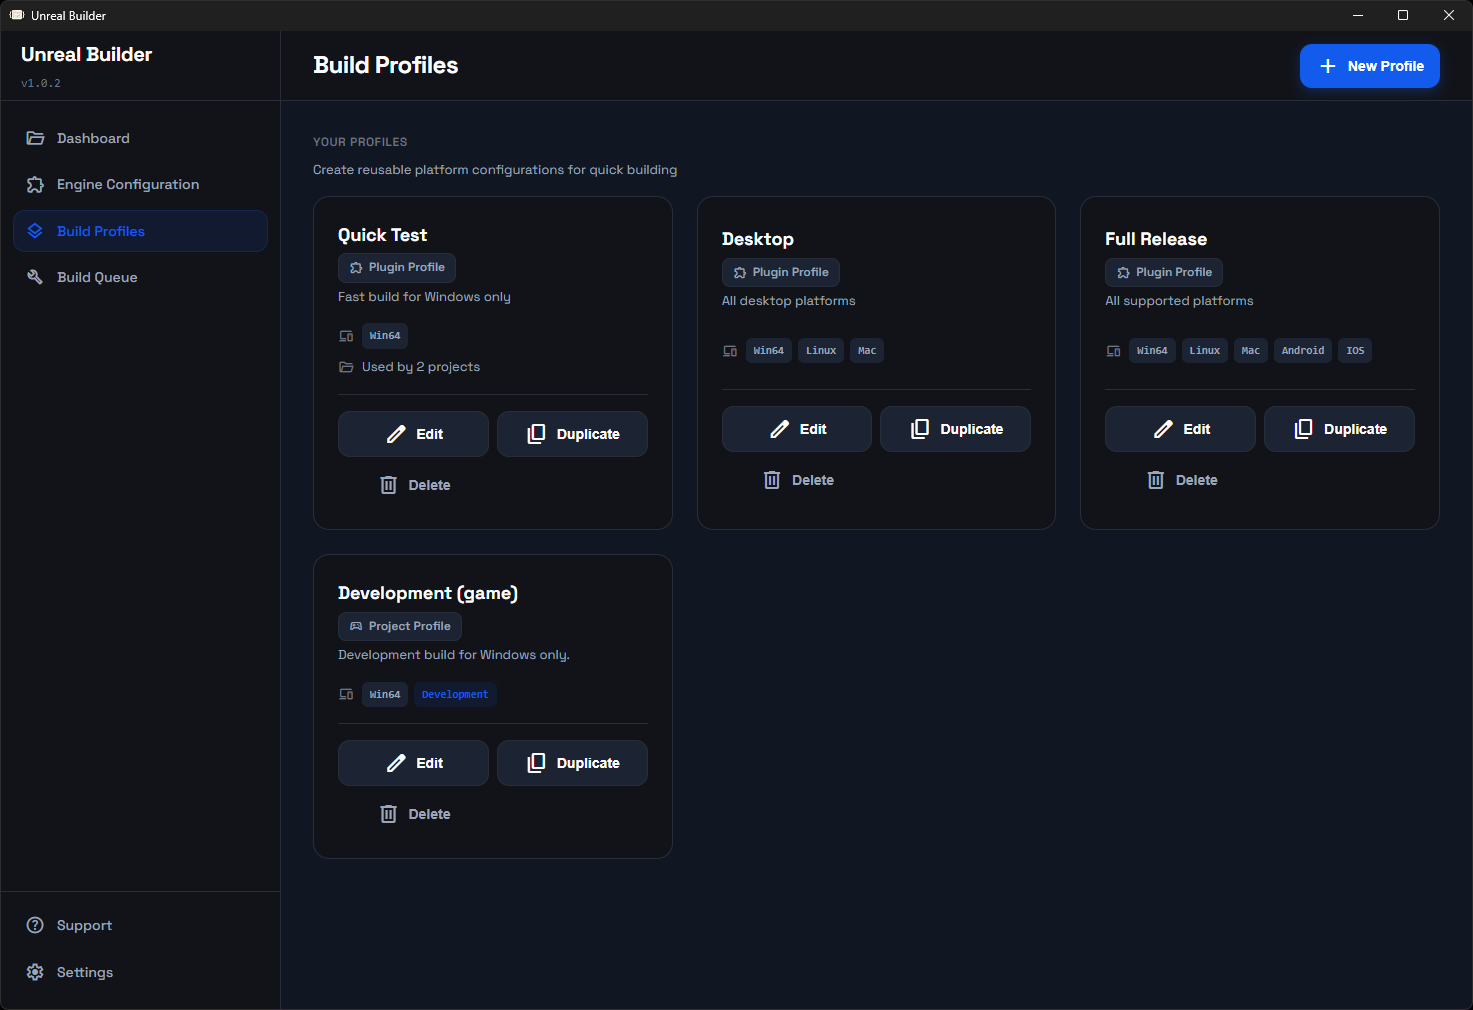The image size is (1473, 1010).
Task: Open Settings in the sidebar
Action: [x=140, y=972]
